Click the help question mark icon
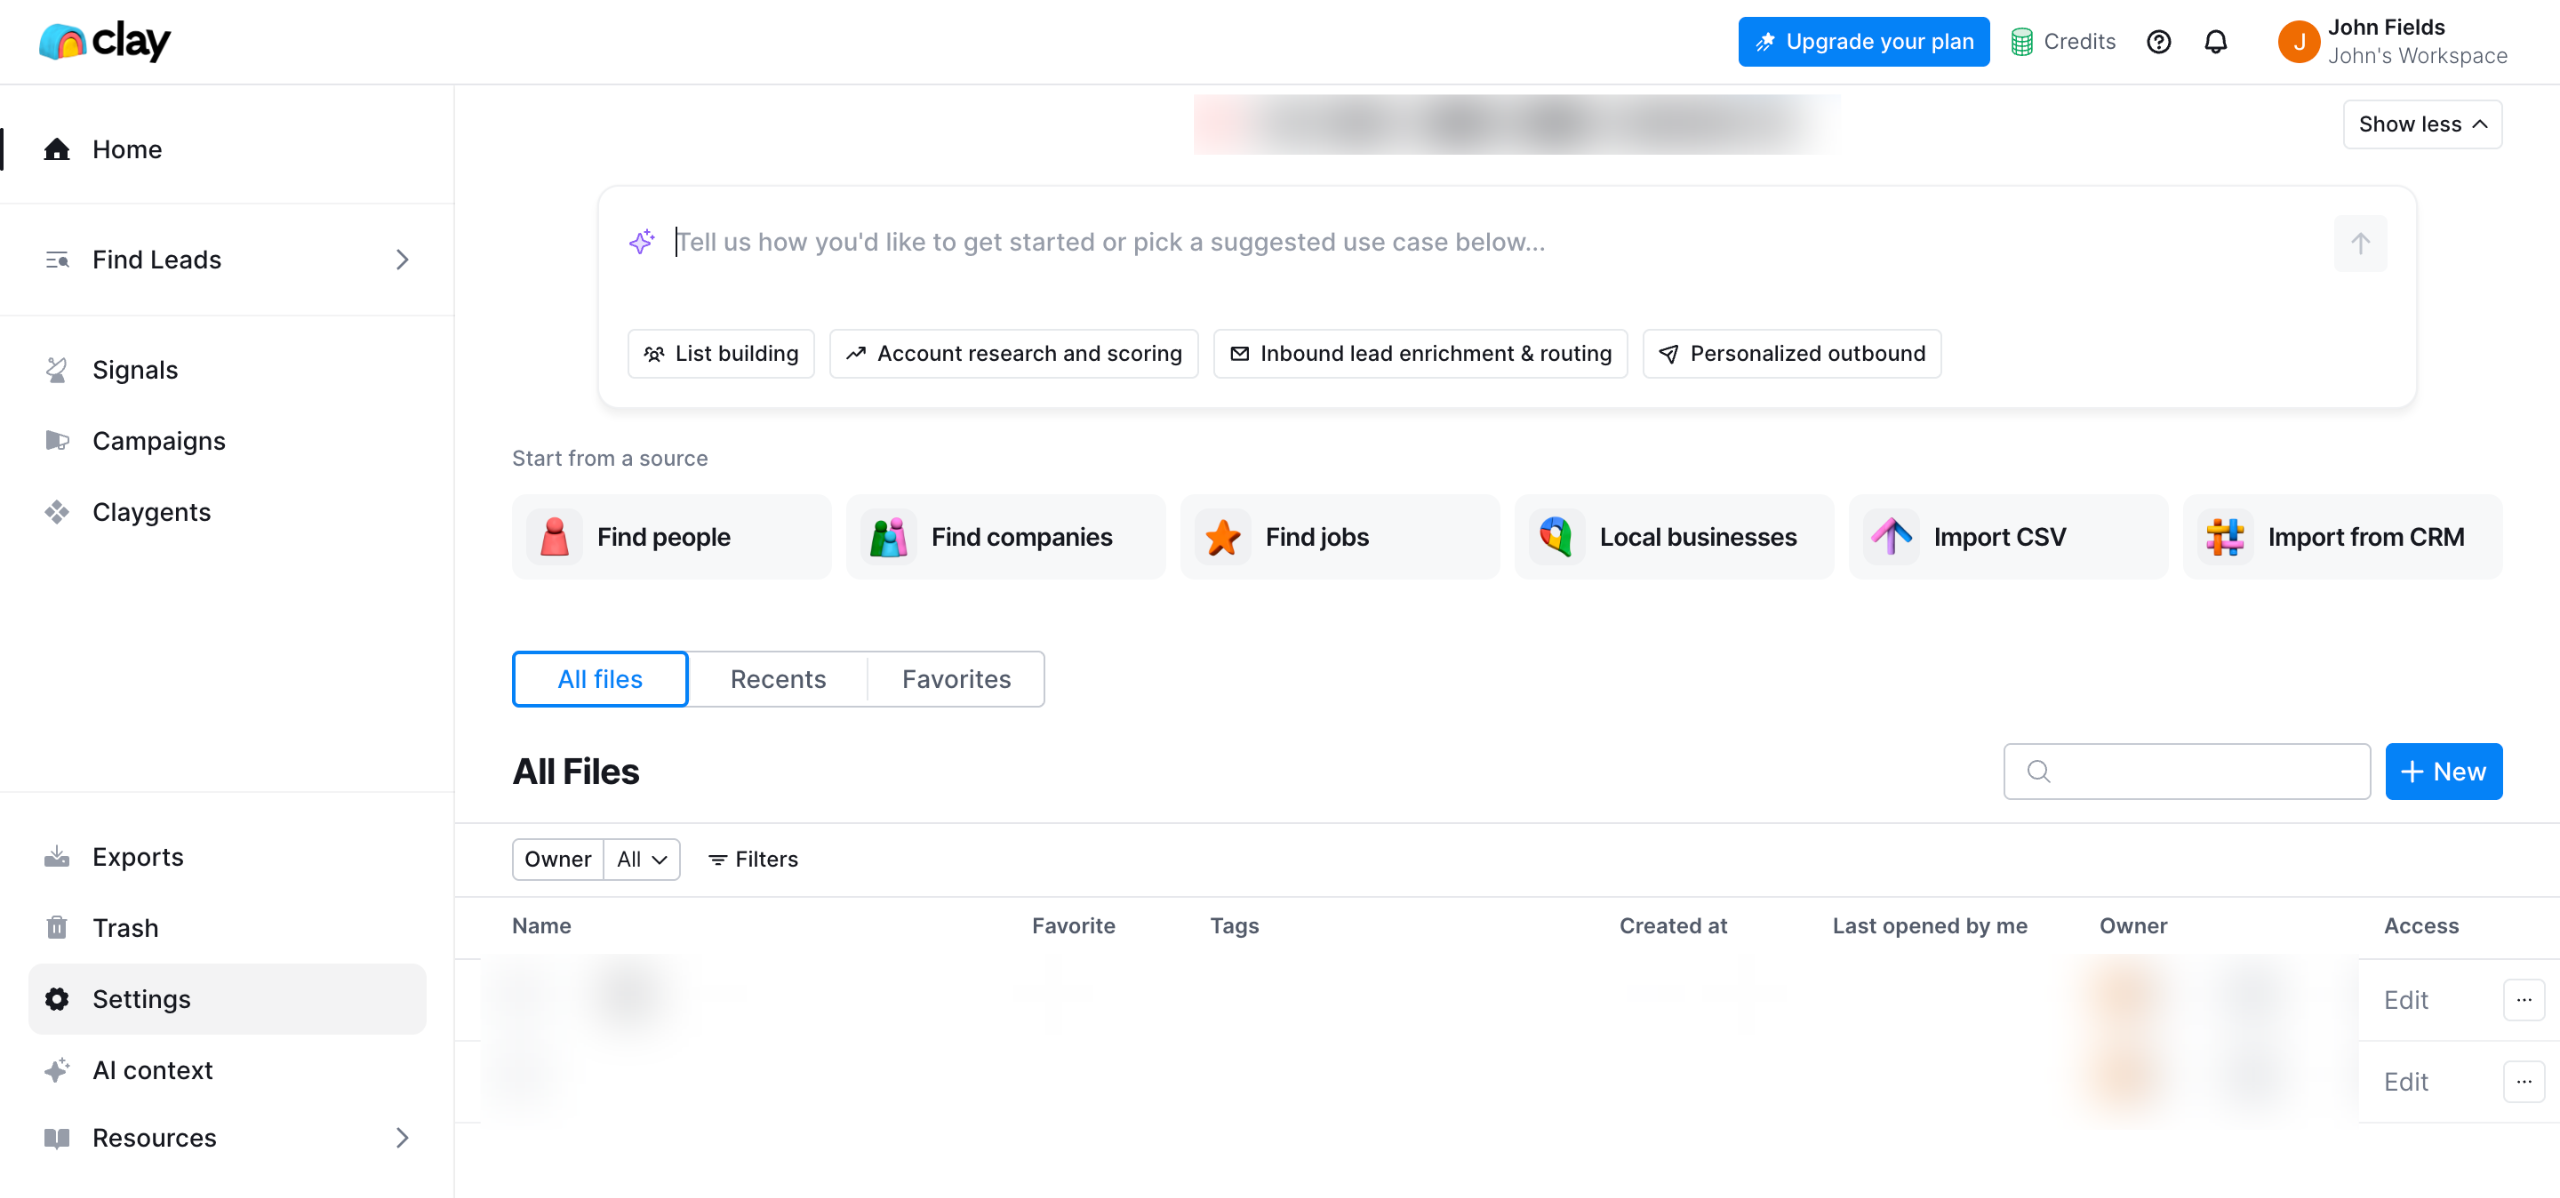 (x=2158, y=42)
